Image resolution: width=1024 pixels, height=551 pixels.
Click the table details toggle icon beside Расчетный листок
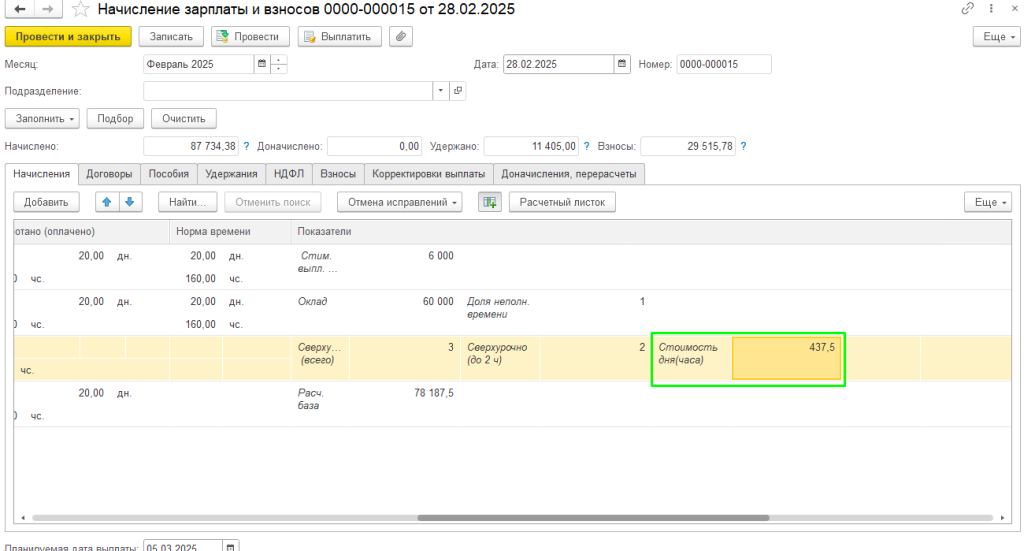coord(490,202)
